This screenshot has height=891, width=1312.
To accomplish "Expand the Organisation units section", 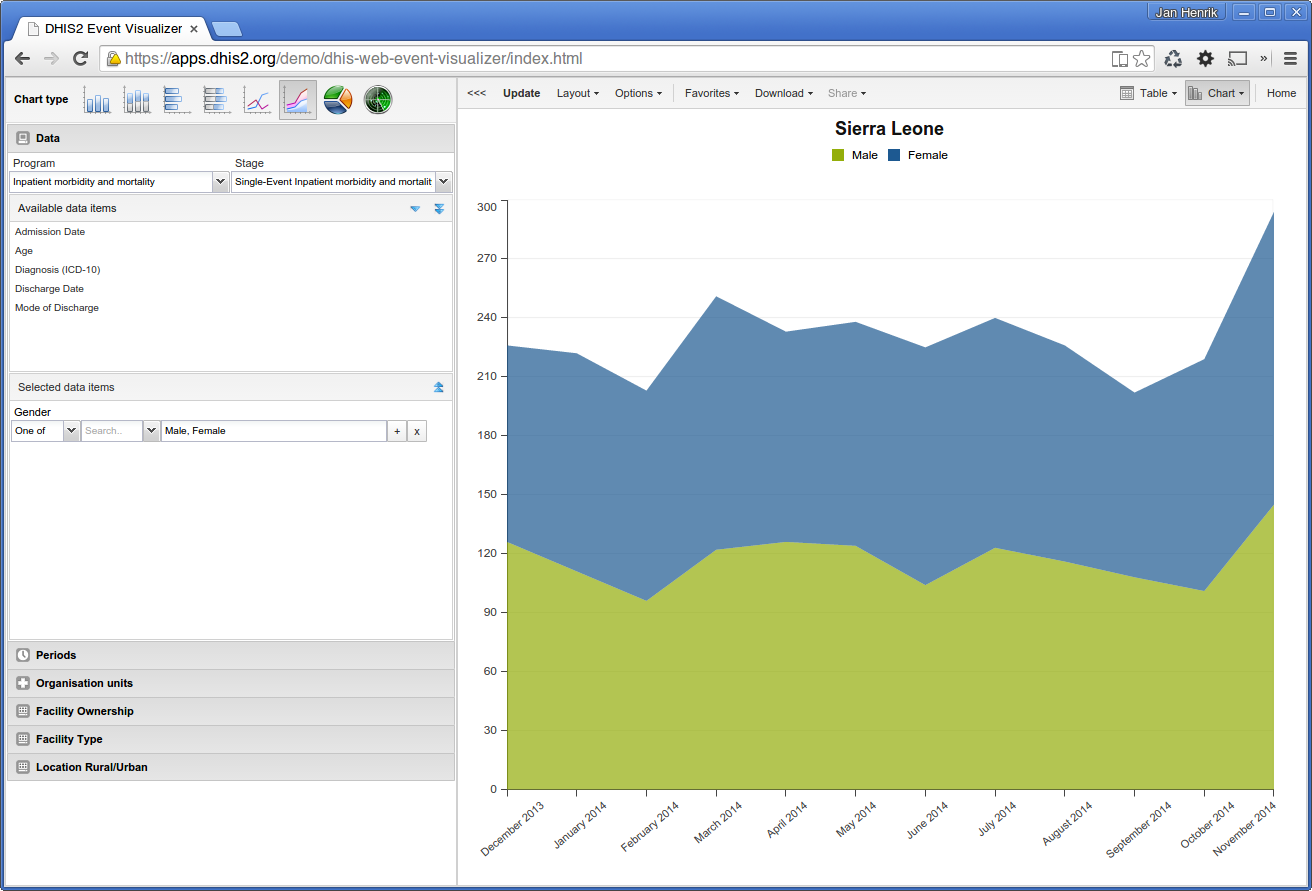I will pyautogui.click(x=84, y=683).
